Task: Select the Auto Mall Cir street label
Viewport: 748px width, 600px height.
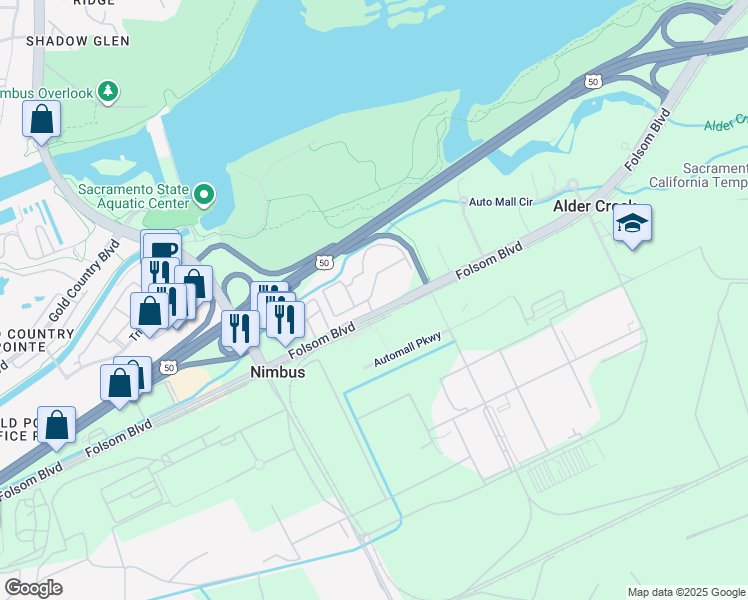Action: [501, 202]
